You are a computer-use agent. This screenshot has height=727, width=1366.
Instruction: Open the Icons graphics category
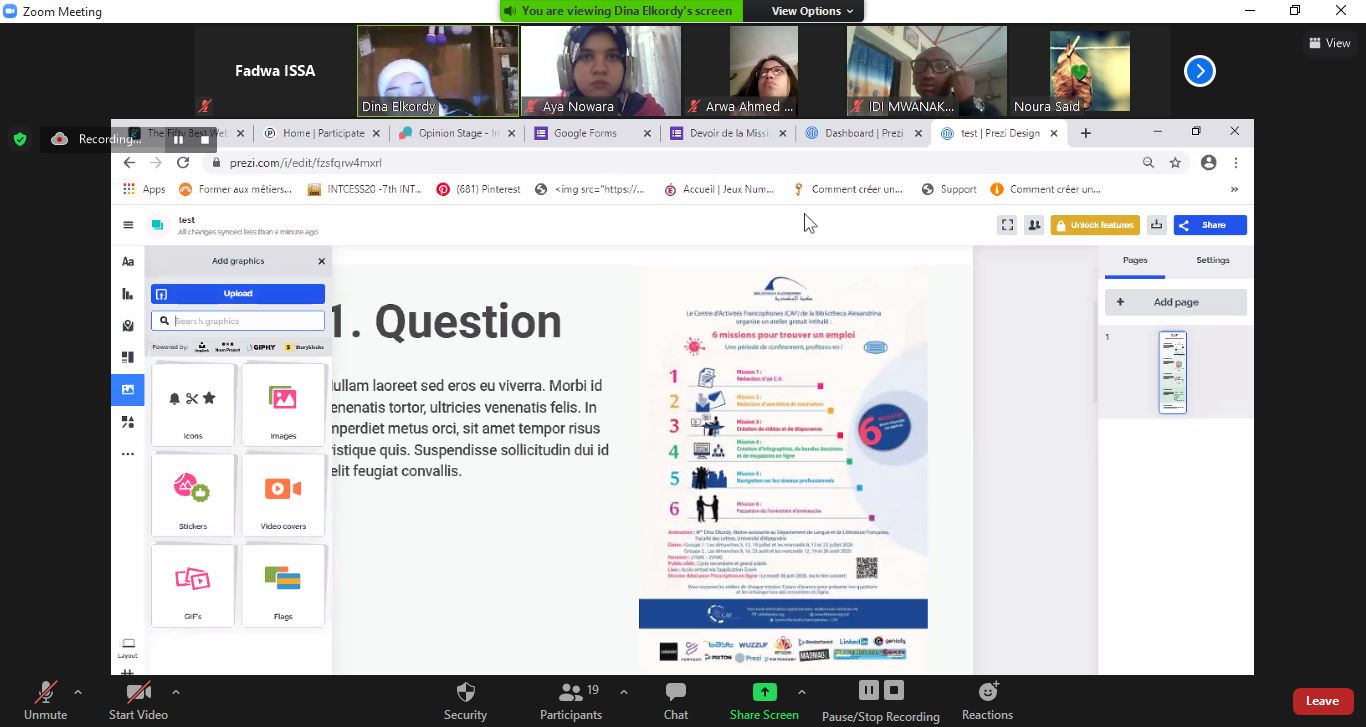click(x=193, y=404)
